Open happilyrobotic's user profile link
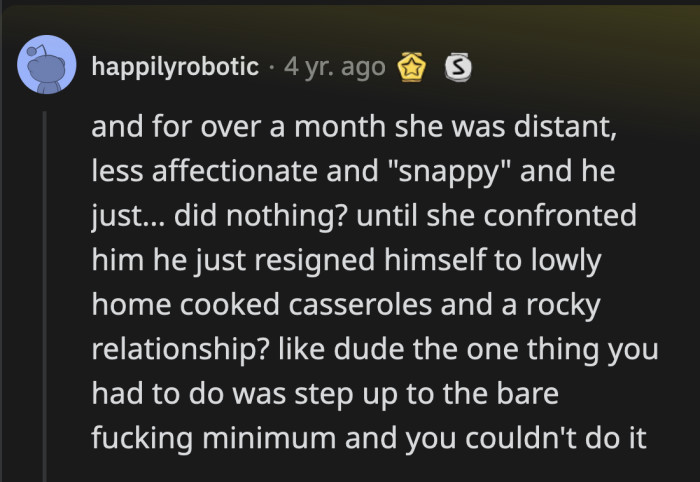 point(177,67)
